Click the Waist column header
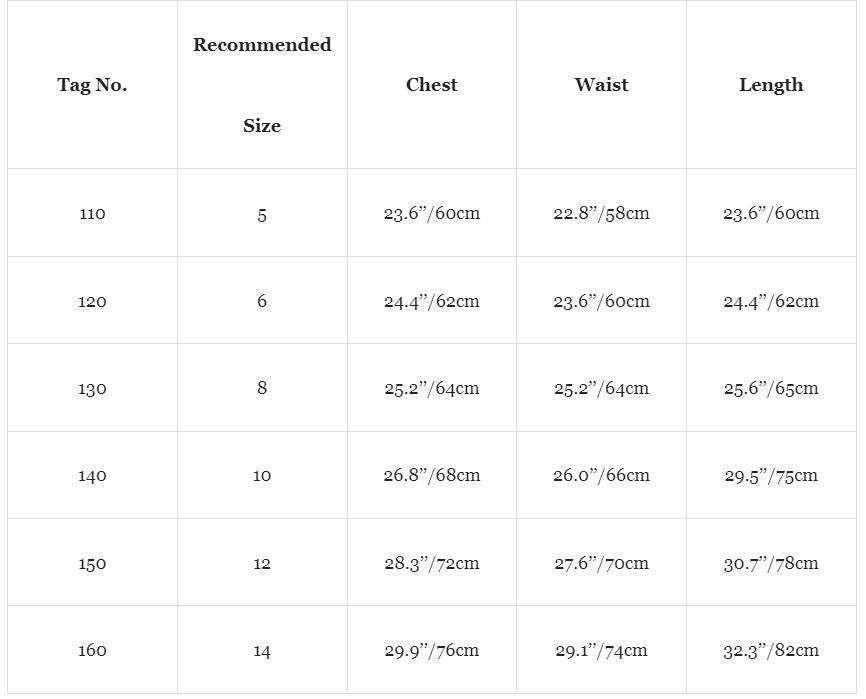Screen dimensions: 866x699 (601, 85)
